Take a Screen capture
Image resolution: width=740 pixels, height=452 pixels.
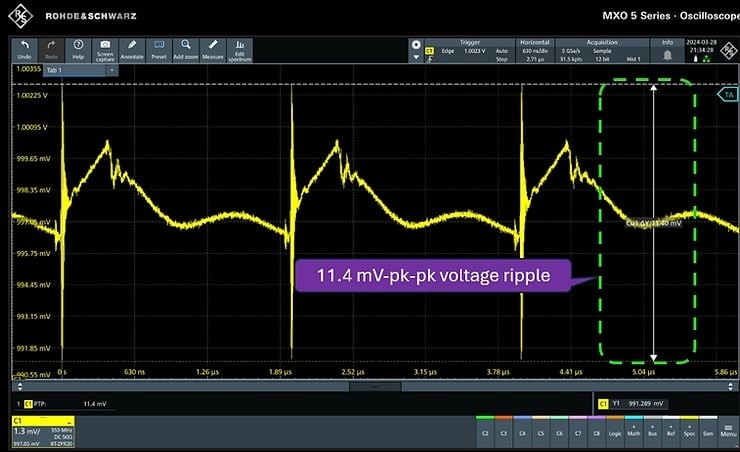coord(105,50)
